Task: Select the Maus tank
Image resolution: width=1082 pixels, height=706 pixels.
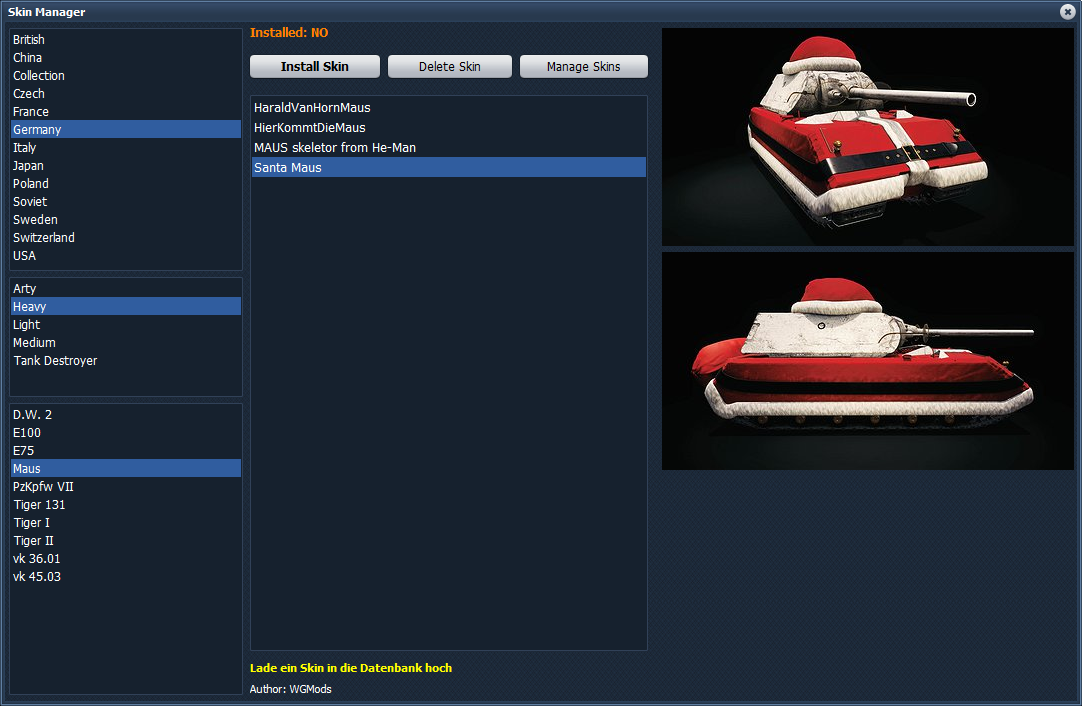Action: (x=126, y=468)
